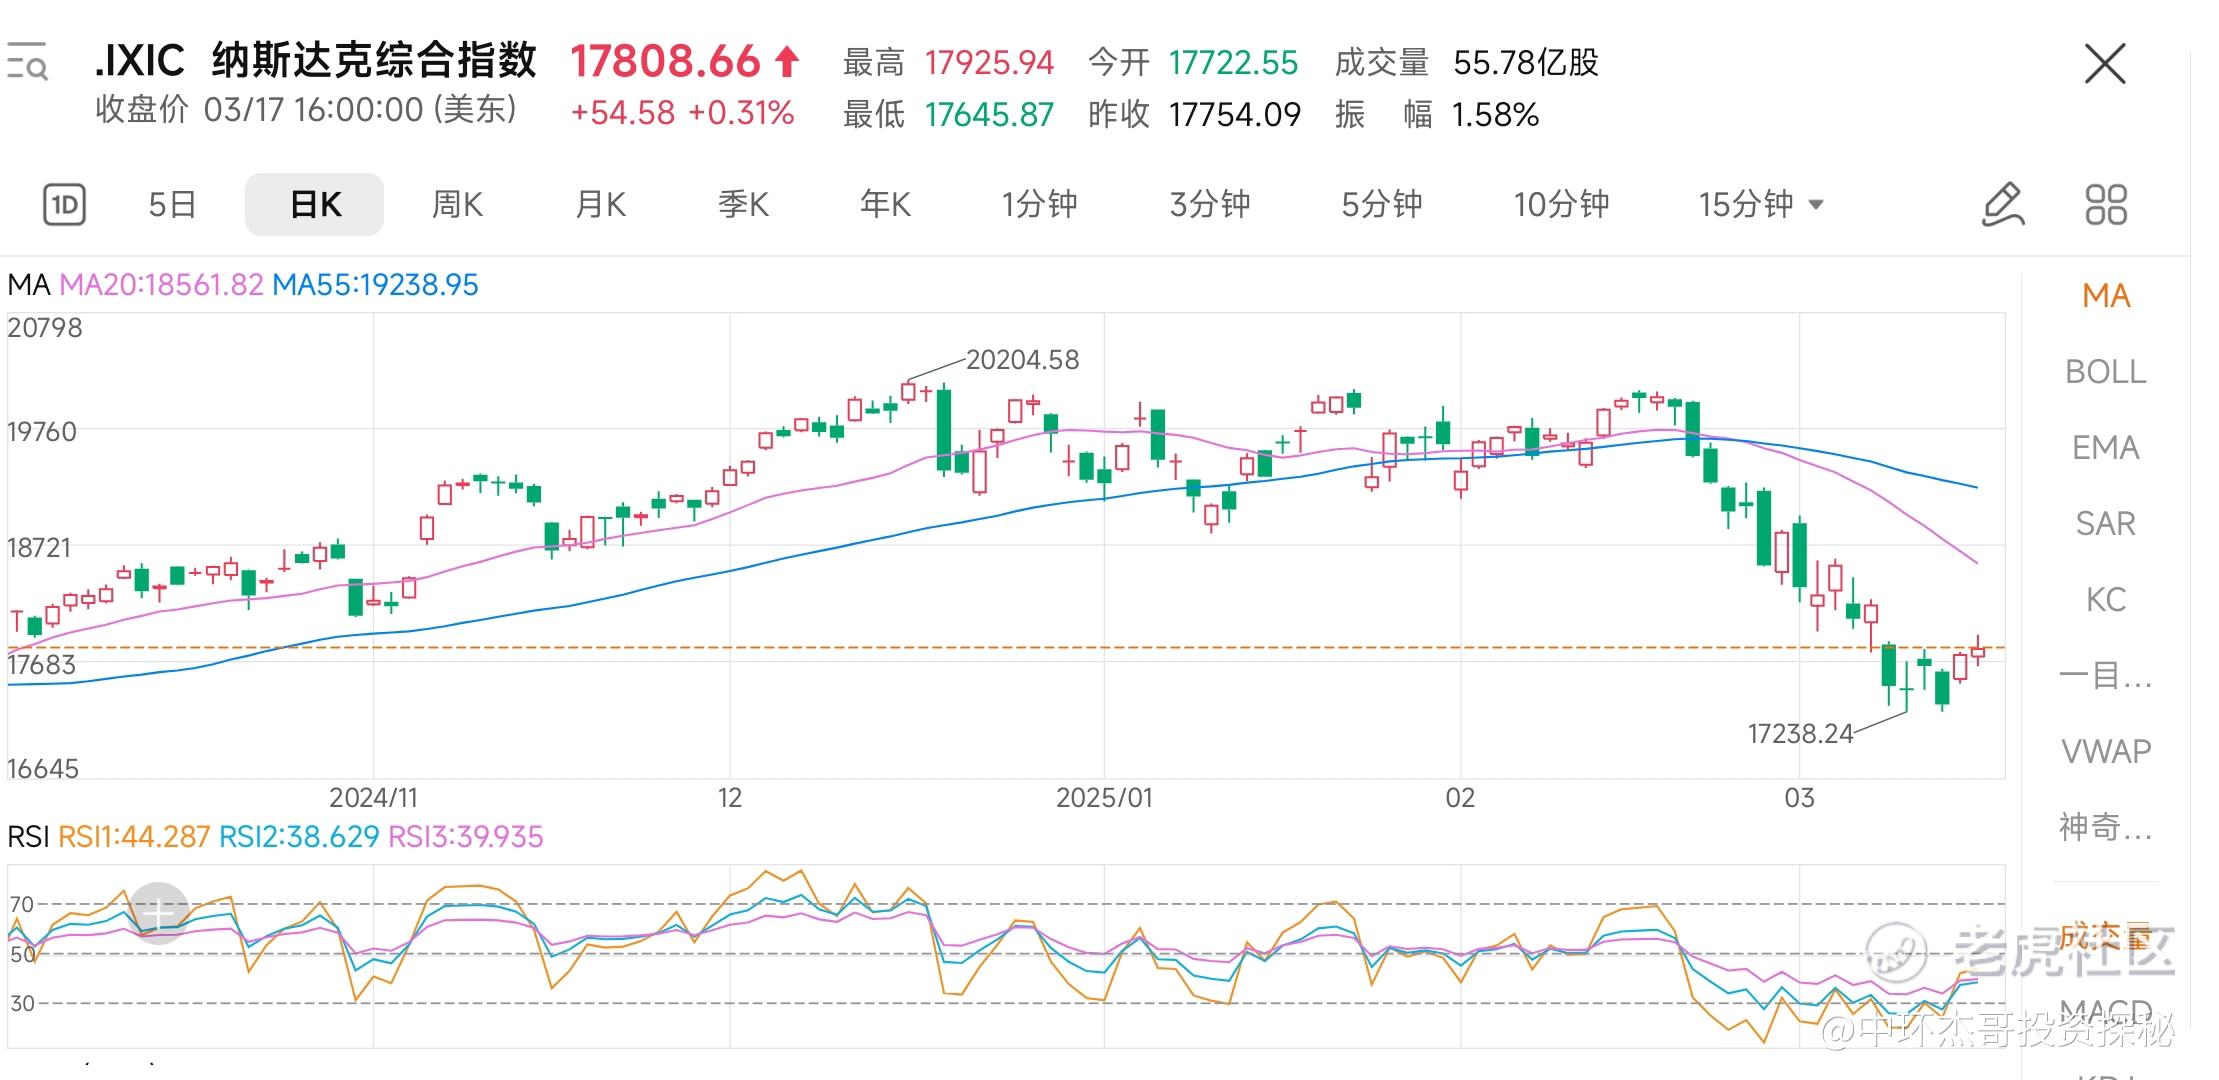Viewport: 2219px width, 1080px height.
Task: Click the 20204.58 high price marker
Action: point(1022,360)
